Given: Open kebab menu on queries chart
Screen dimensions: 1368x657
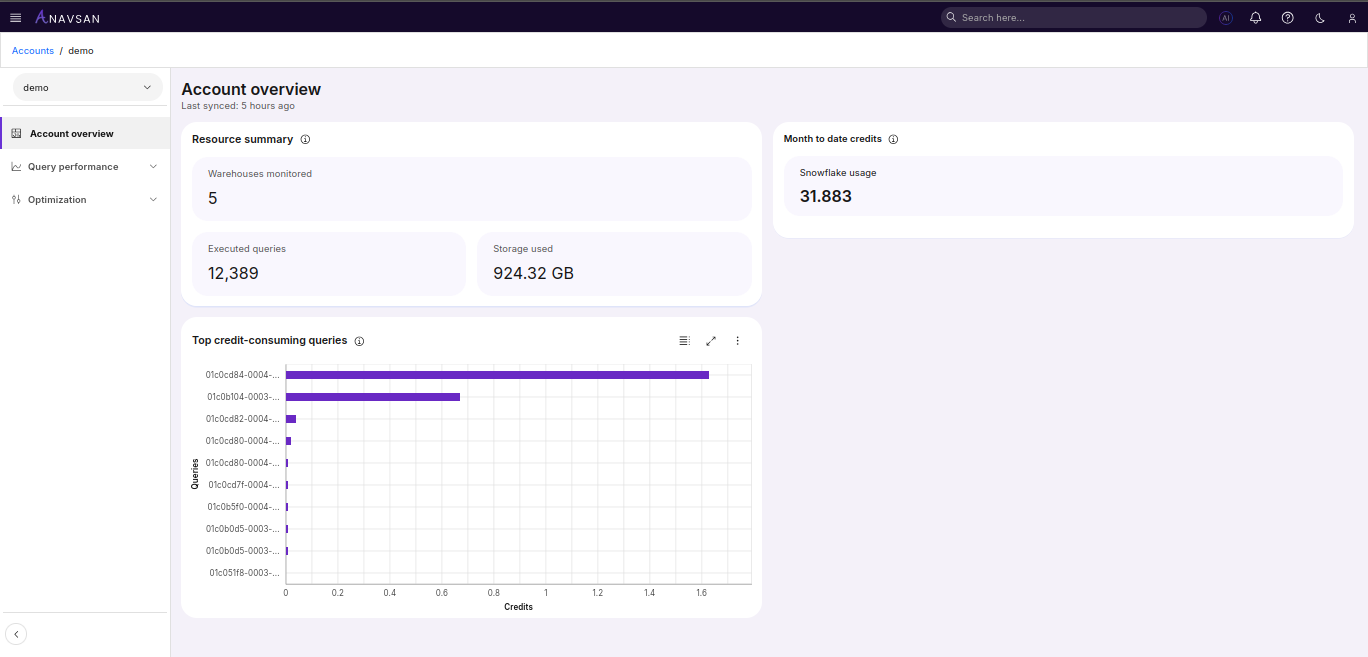Looking at the screenshot, I should tap(737, 341).
